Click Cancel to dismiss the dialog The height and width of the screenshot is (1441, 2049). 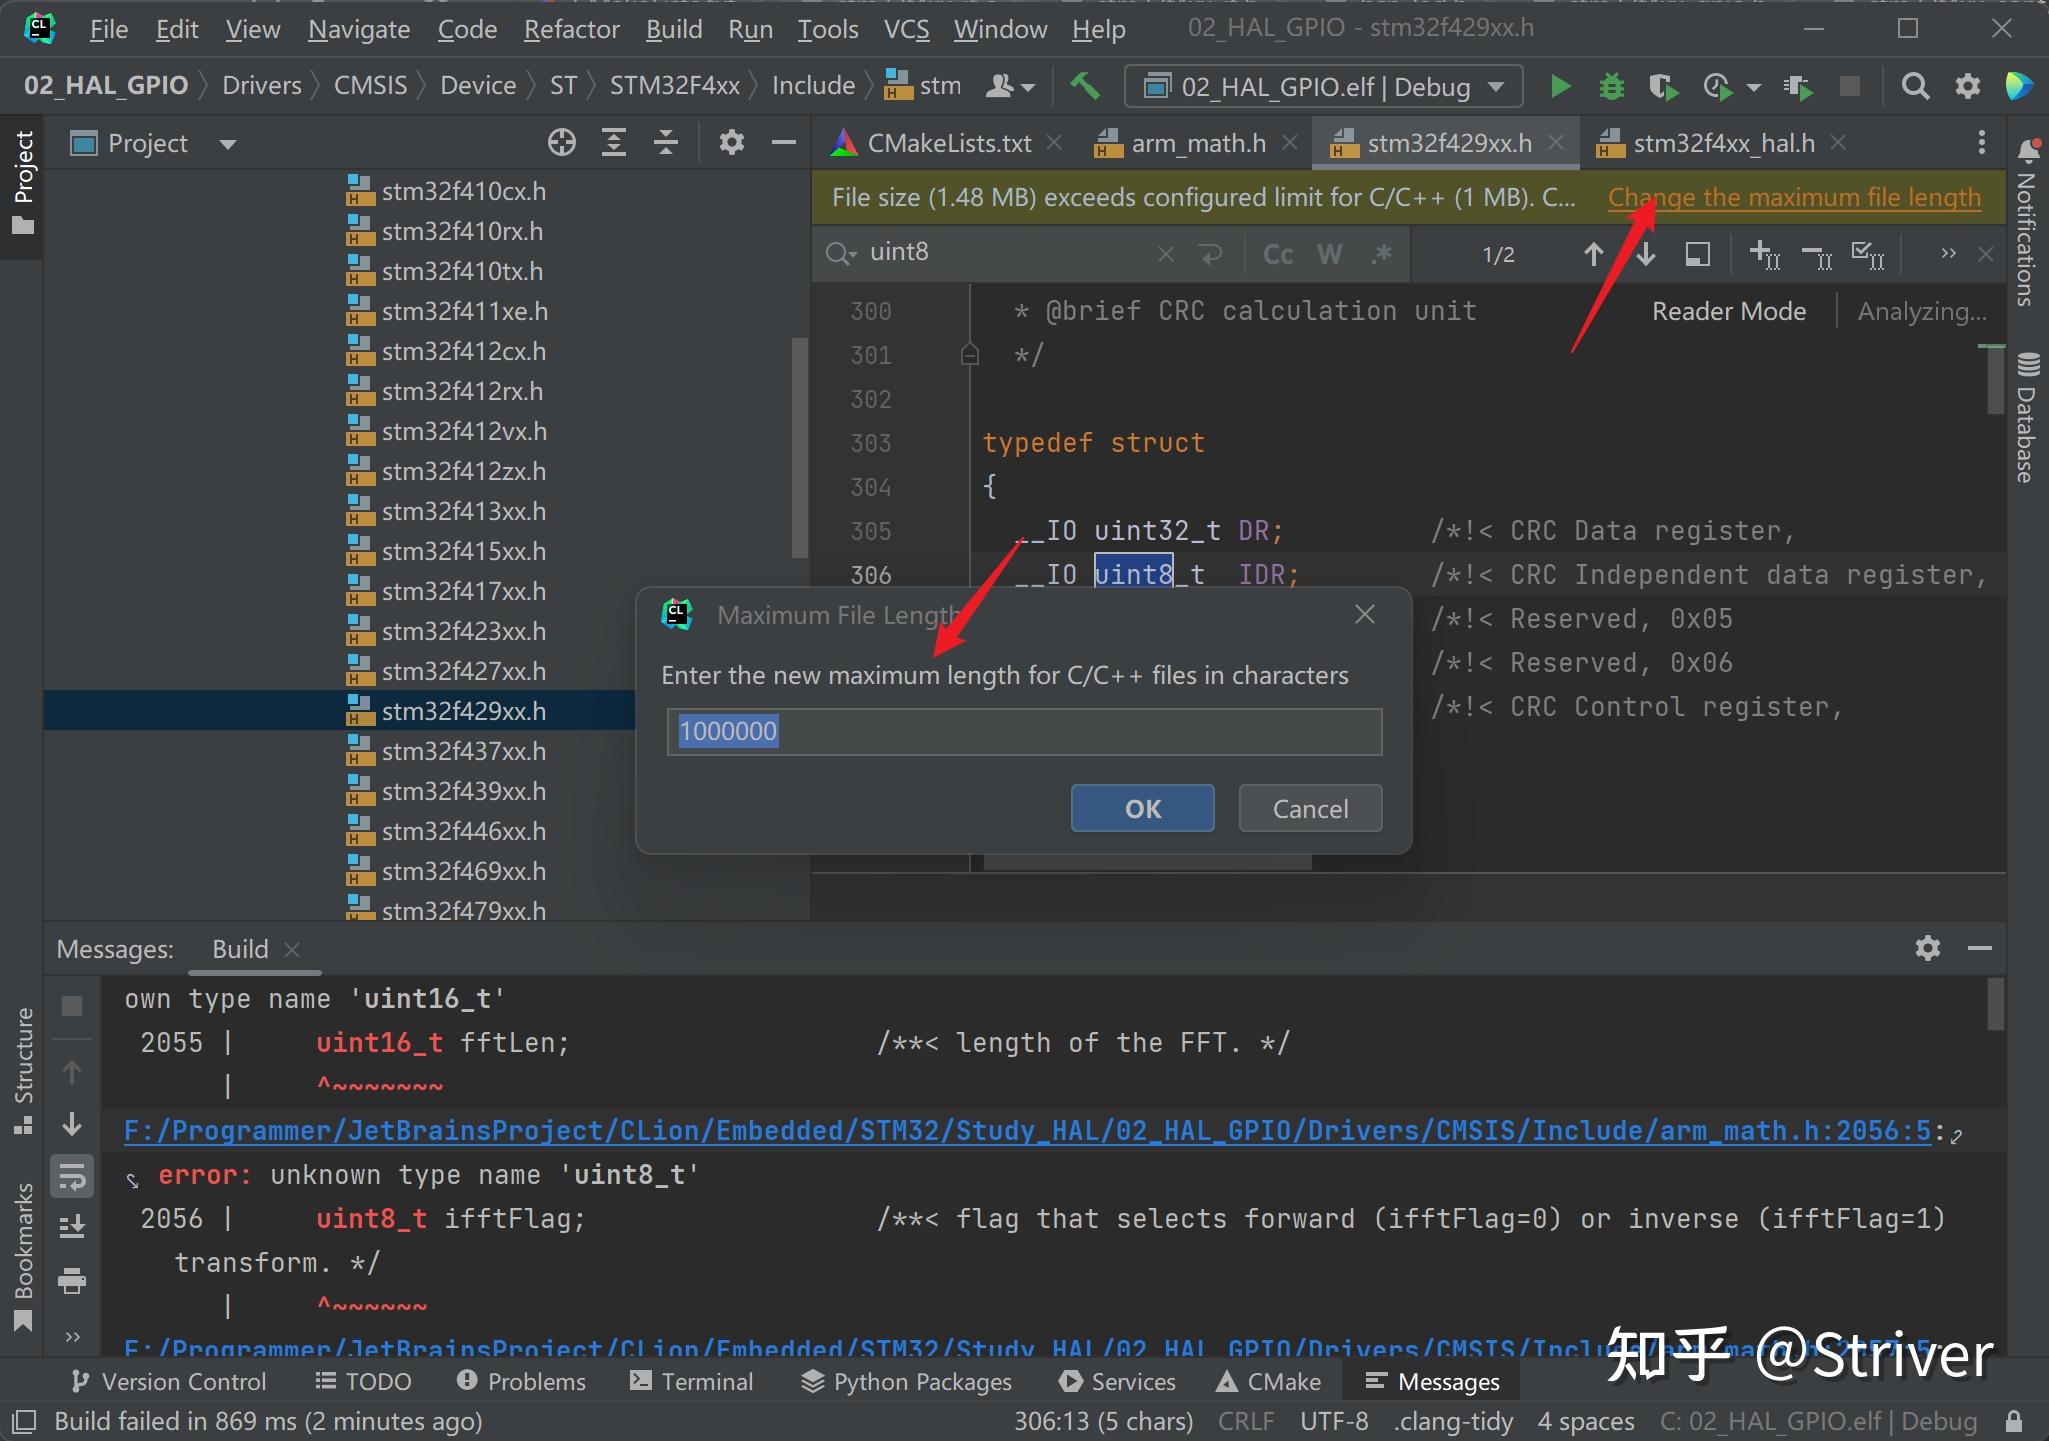coord(1308,808)
